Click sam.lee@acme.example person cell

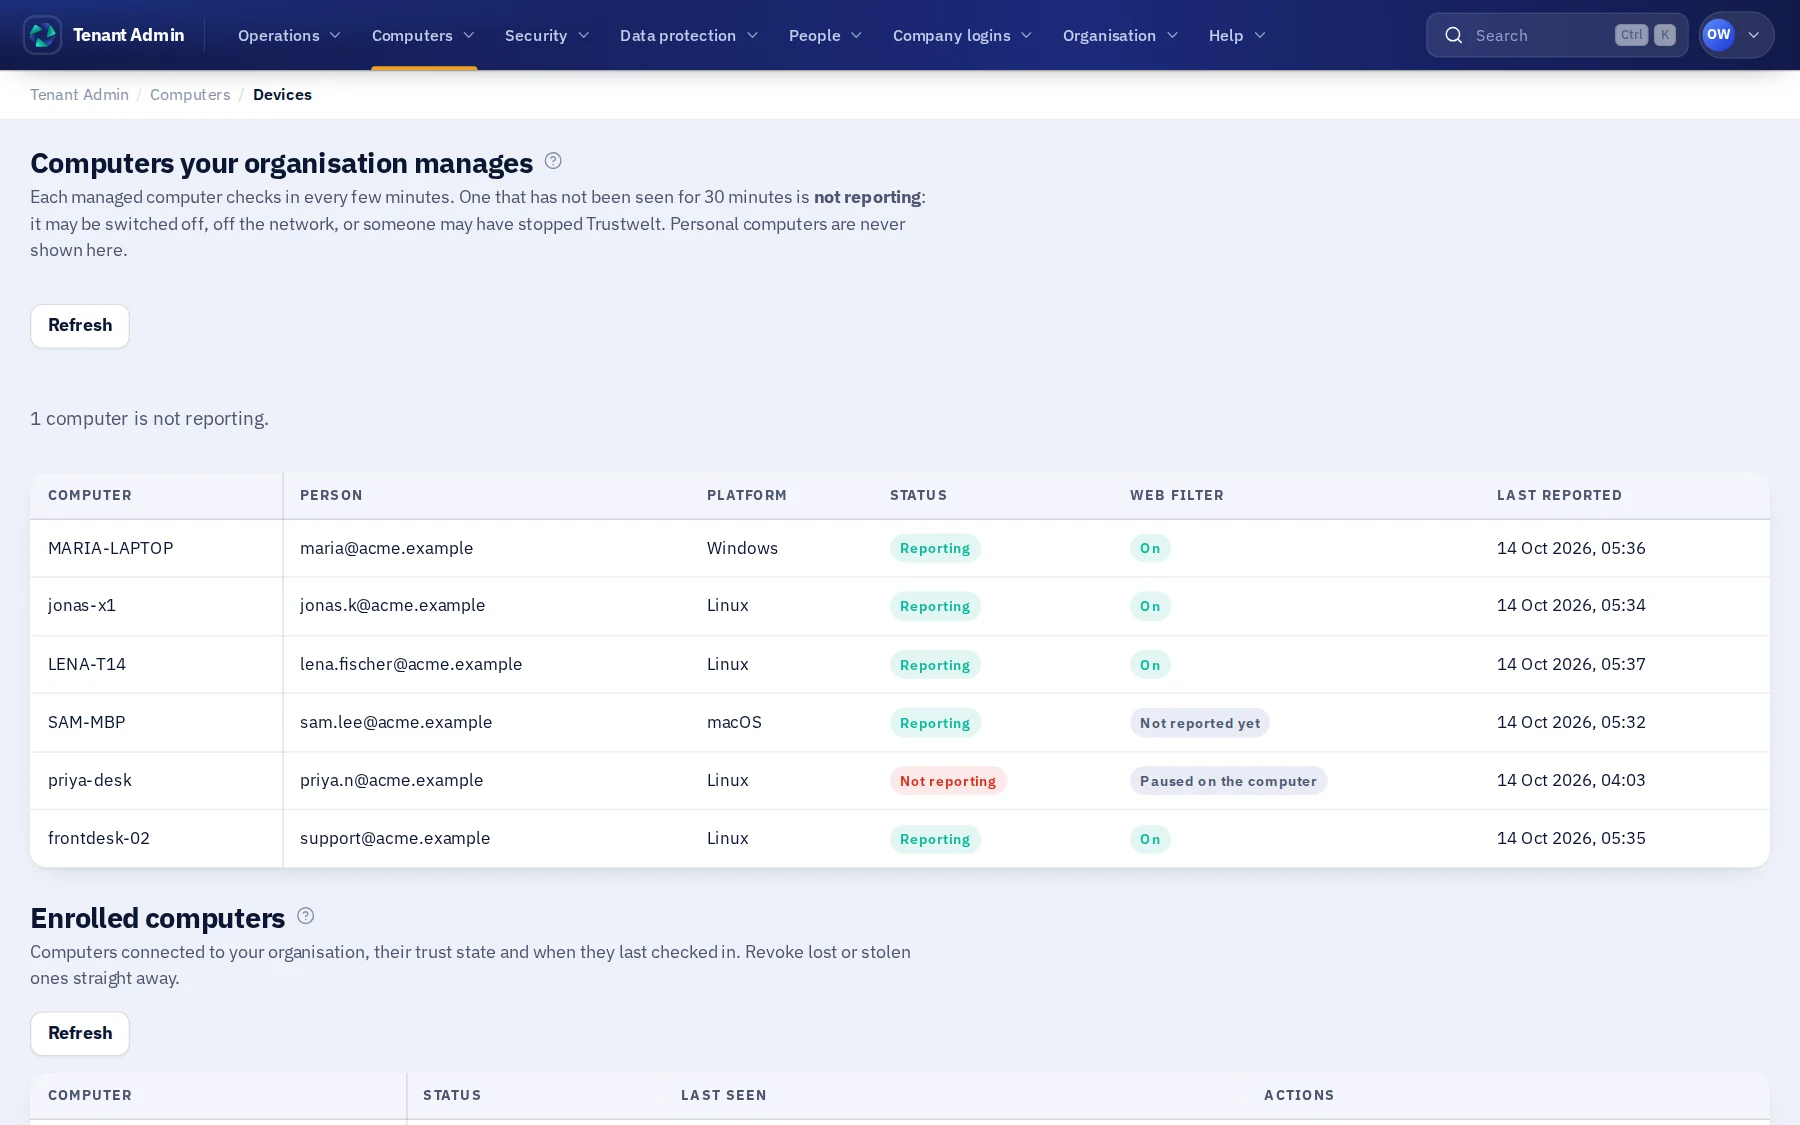coord(396,722)
